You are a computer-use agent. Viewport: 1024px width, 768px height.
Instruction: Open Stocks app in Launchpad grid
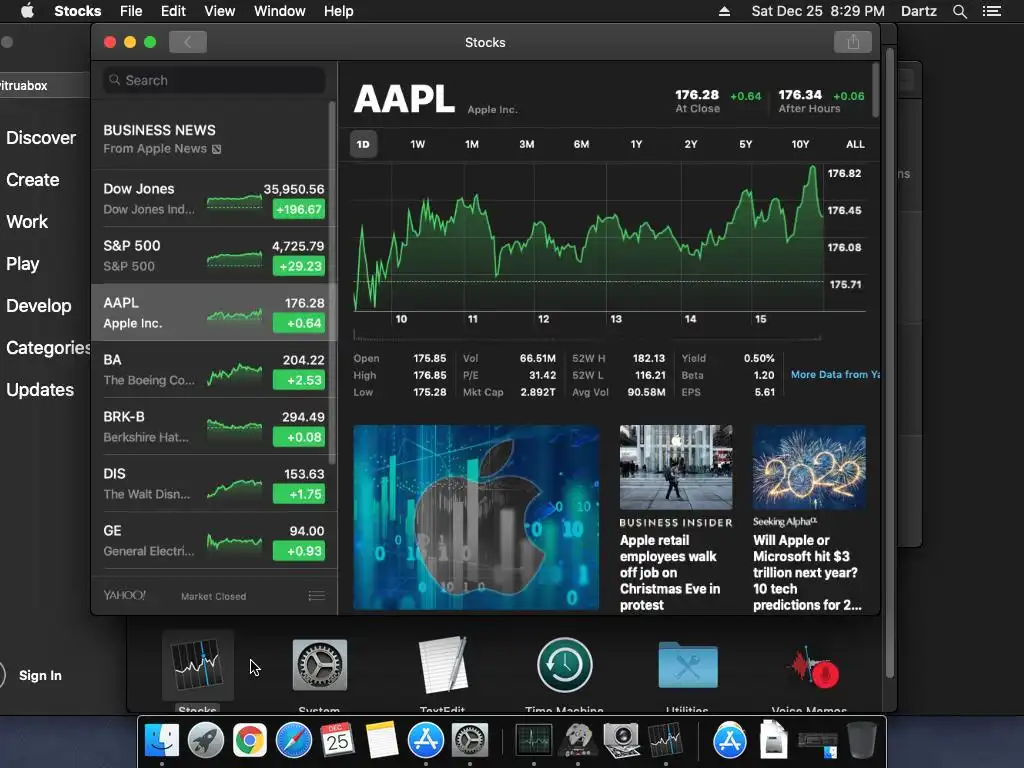(x=197, y=665)
